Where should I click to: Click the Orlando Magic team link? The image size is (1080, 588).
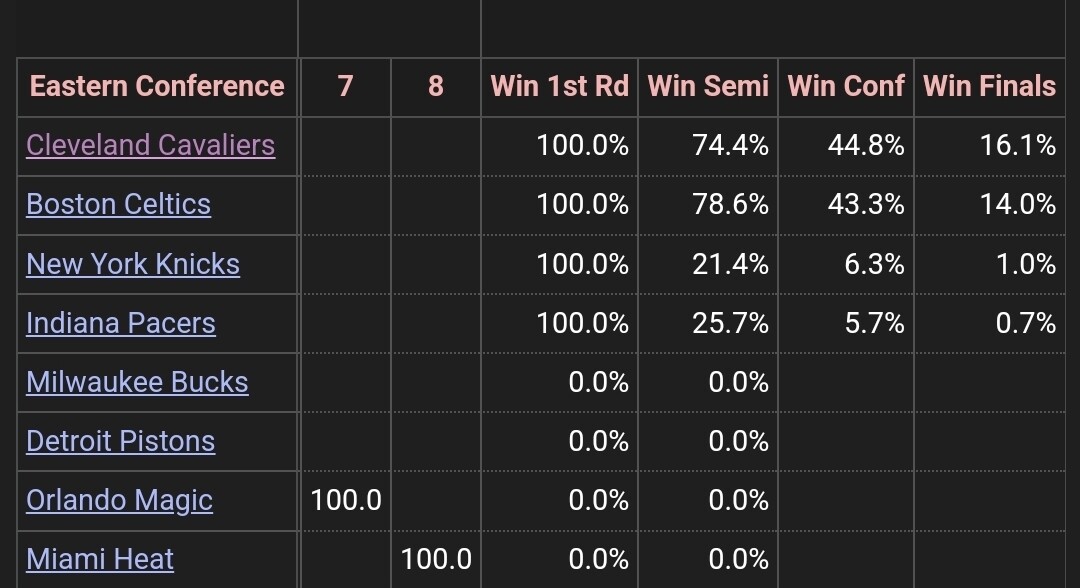pos(119,500)
